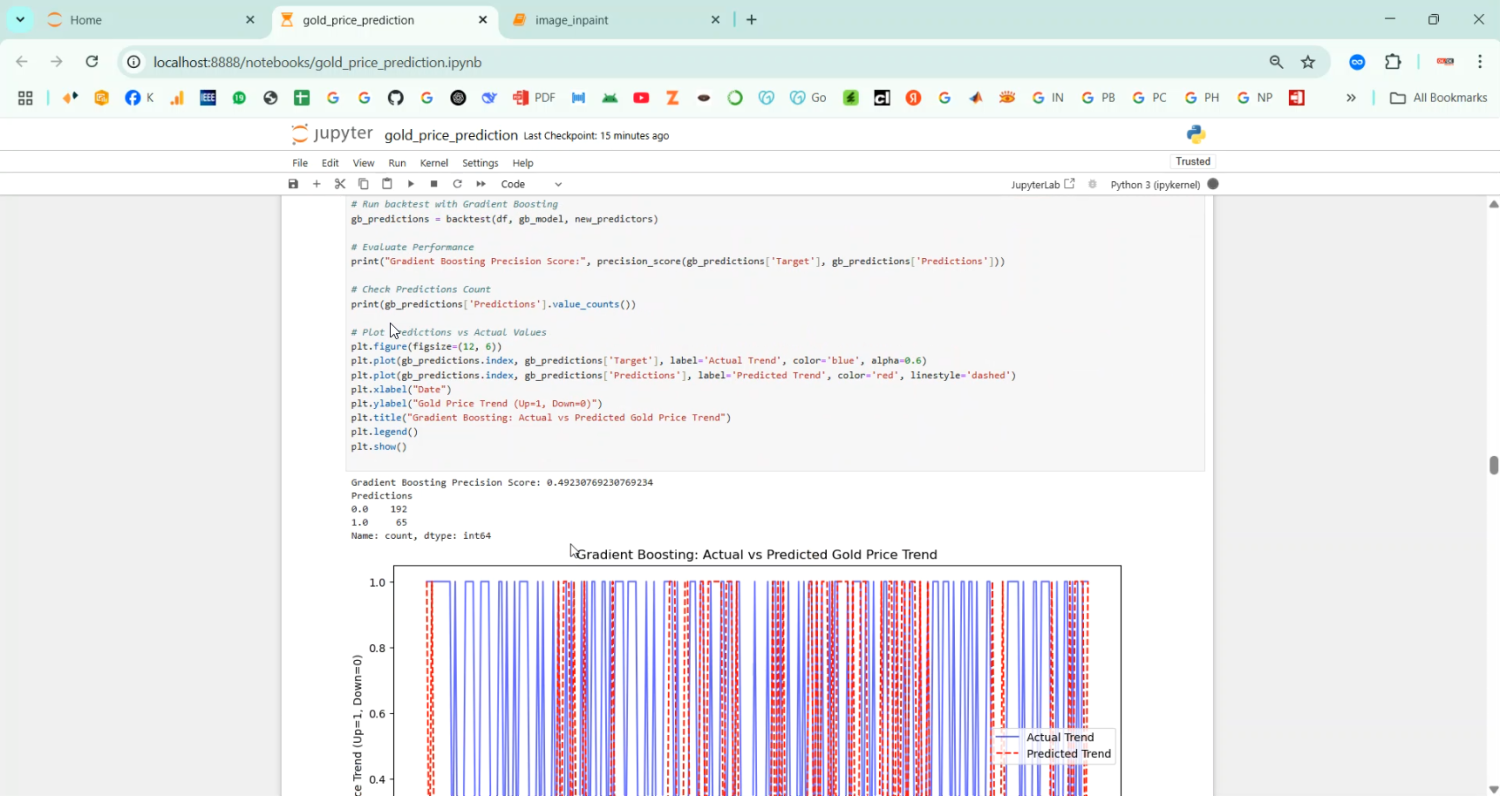This screenshot has height=796, width=1500.
Task: Open Chrome's three-dot menu
Action: point(1481,61)
